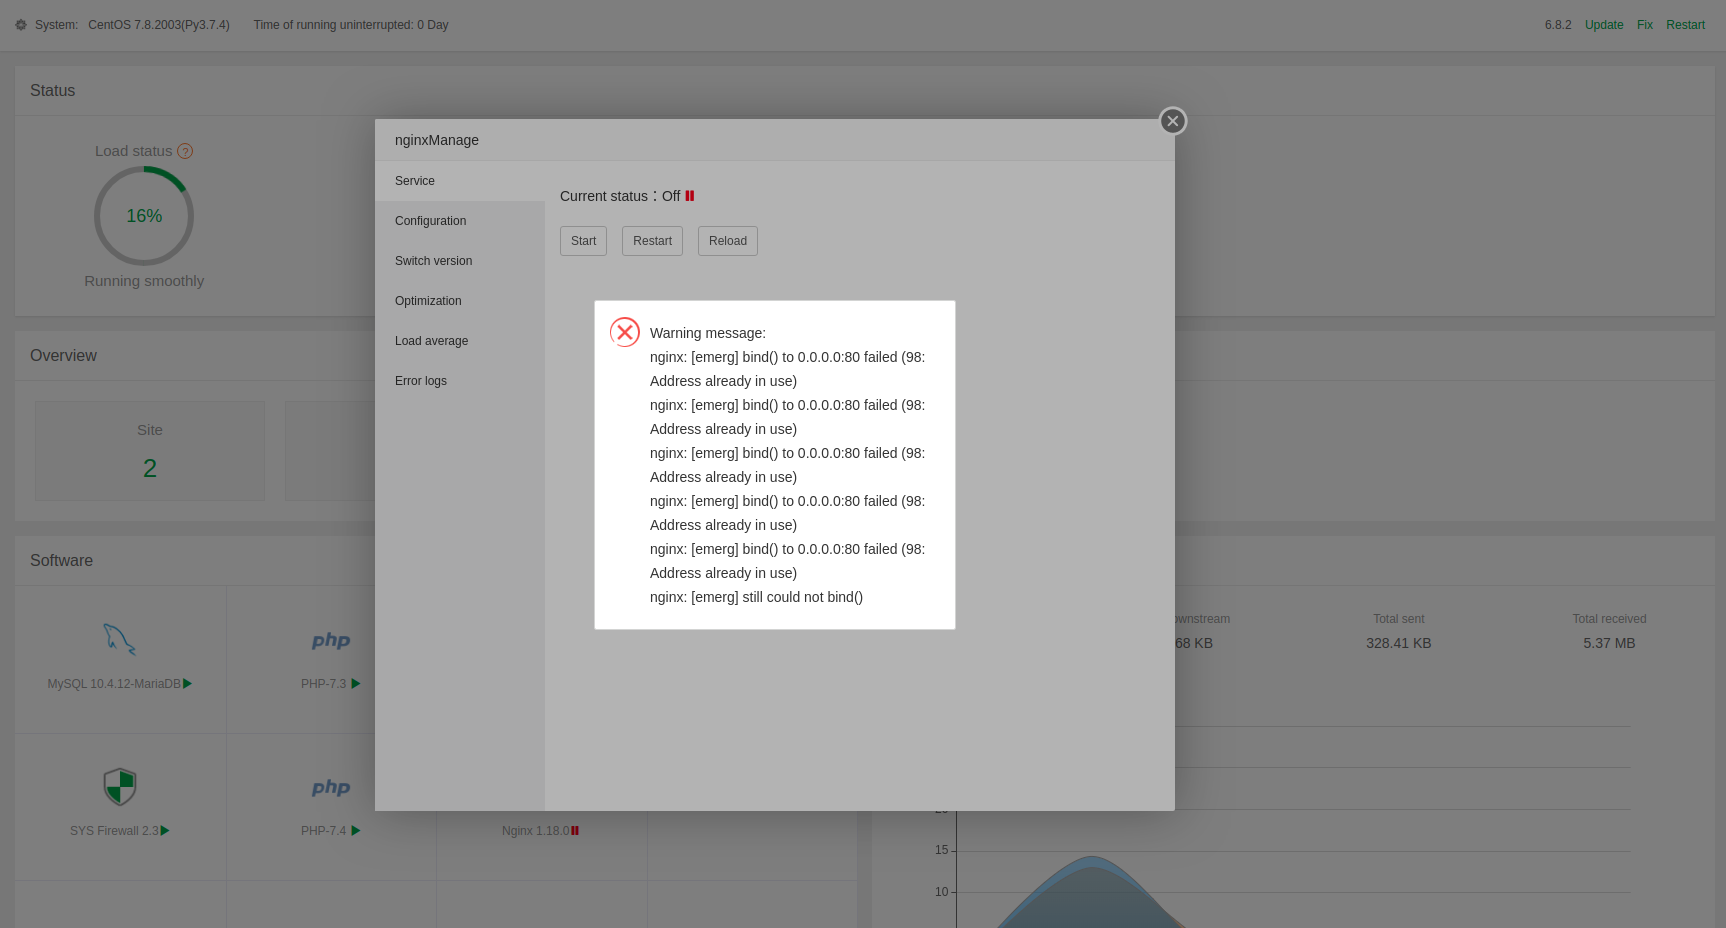This screenshot has height=928, width=1726.
Task: Click the Load status help icon
Action: click(185, 151)
